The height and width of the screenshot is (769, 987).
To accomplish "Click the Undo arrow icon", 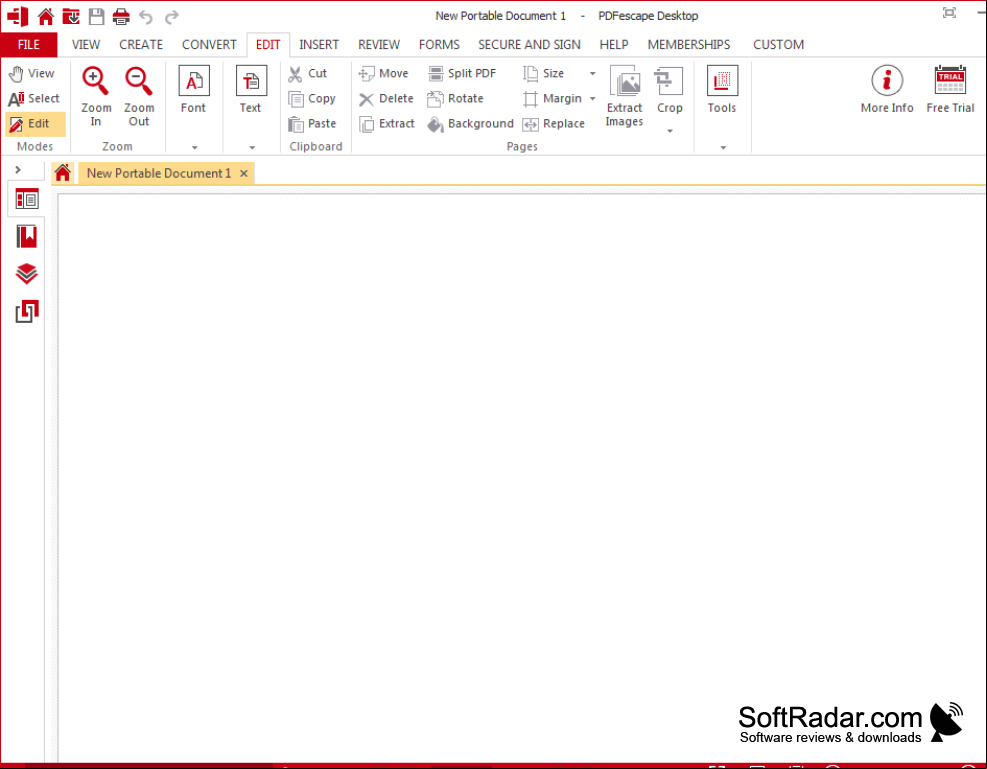I will [146, 16].
